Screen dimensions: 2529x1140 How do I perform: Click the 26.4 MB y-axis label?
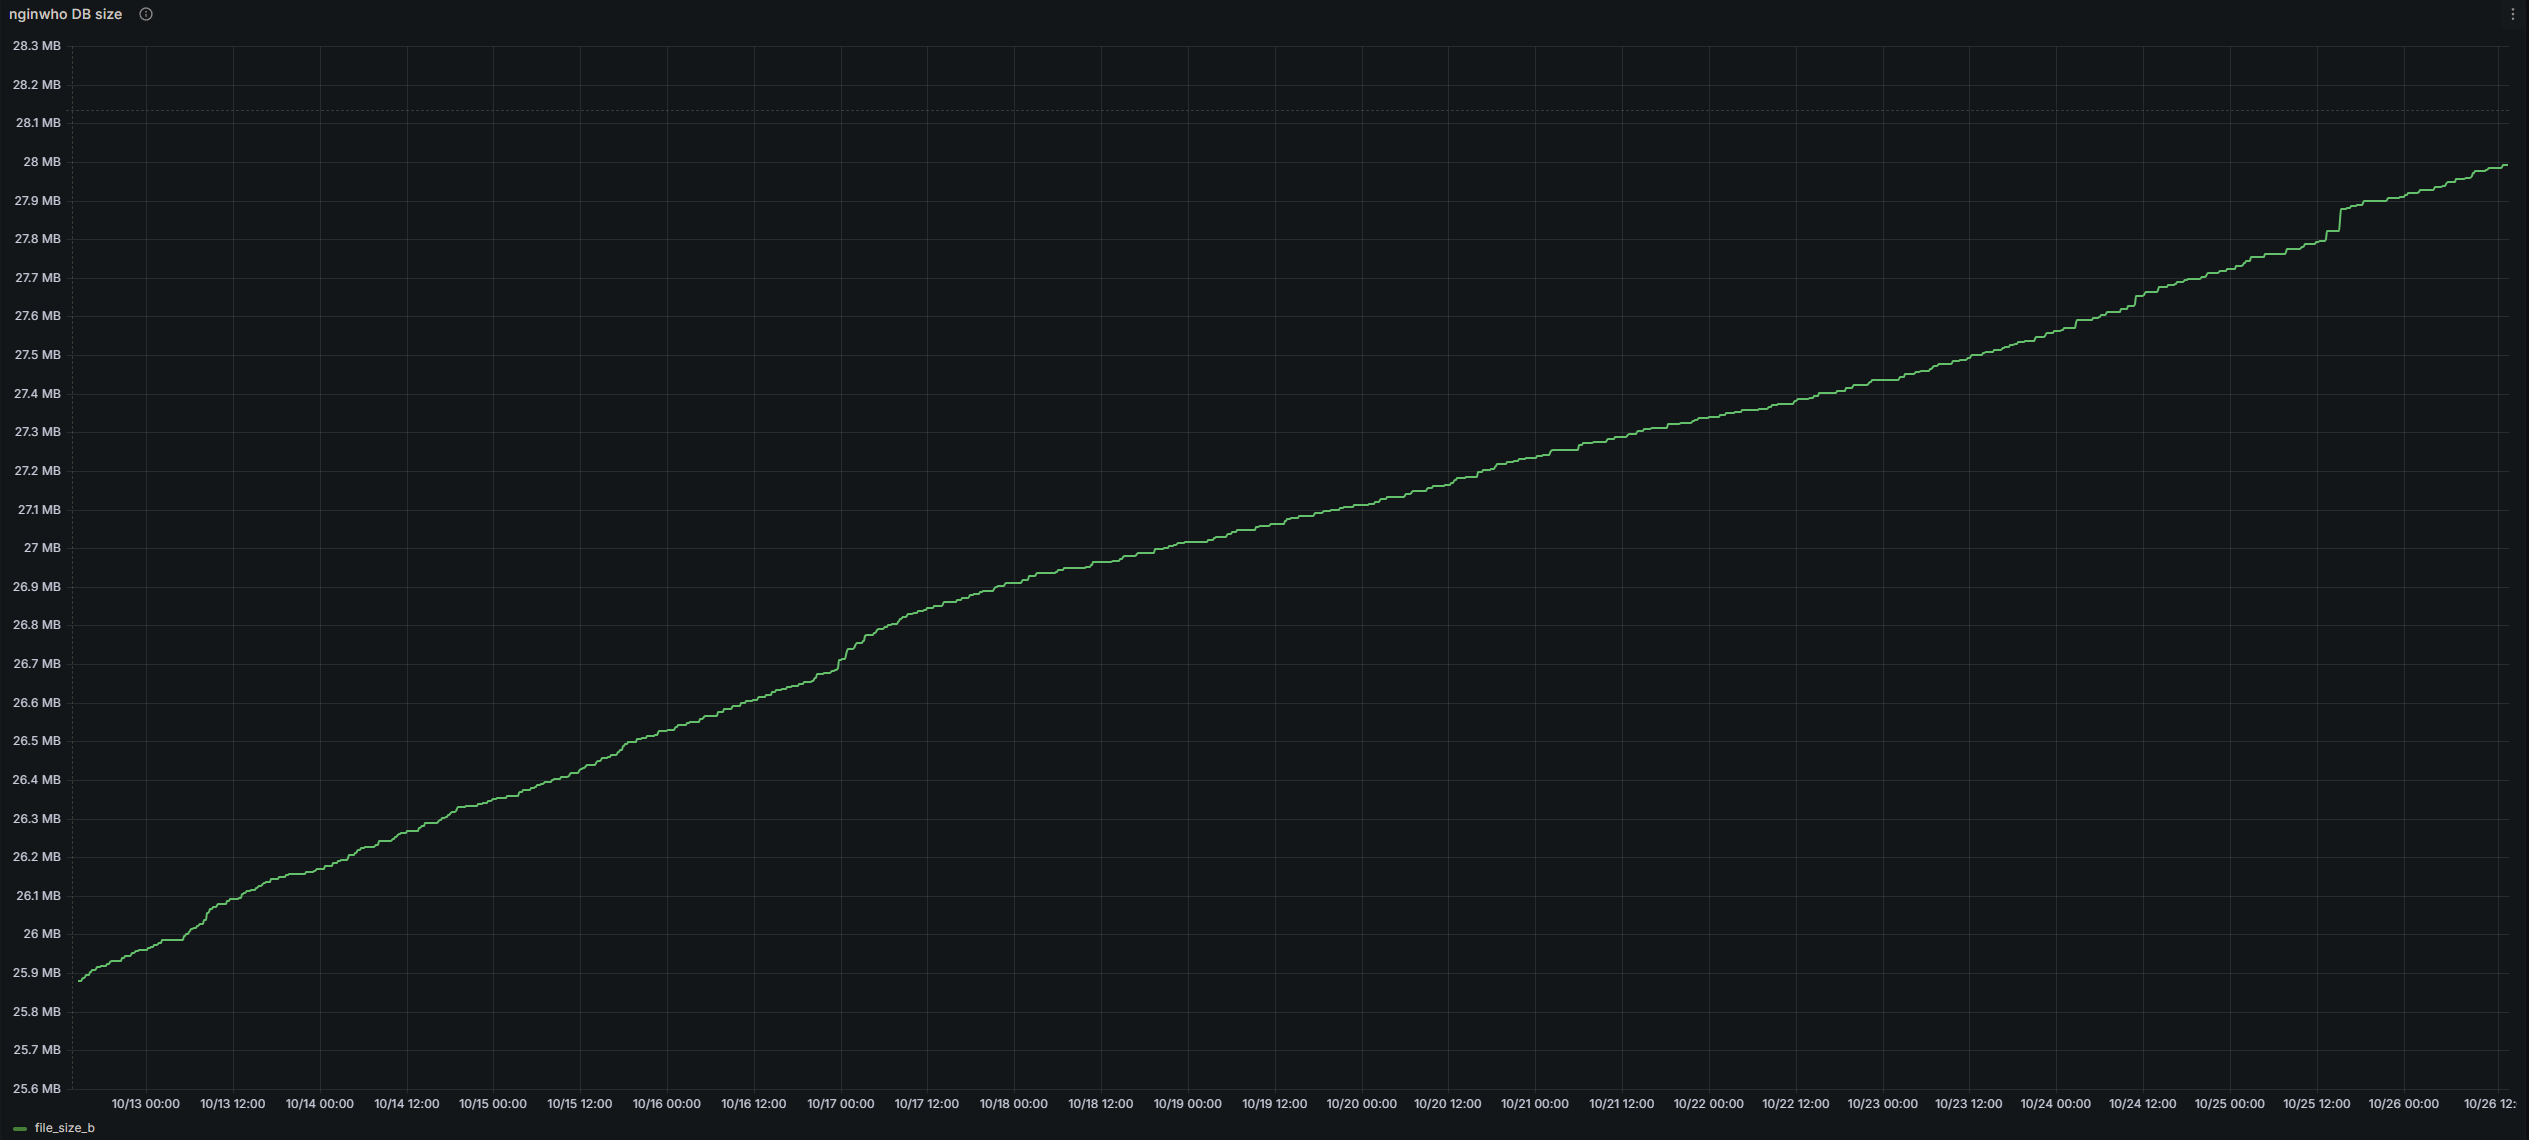point(37,780)
